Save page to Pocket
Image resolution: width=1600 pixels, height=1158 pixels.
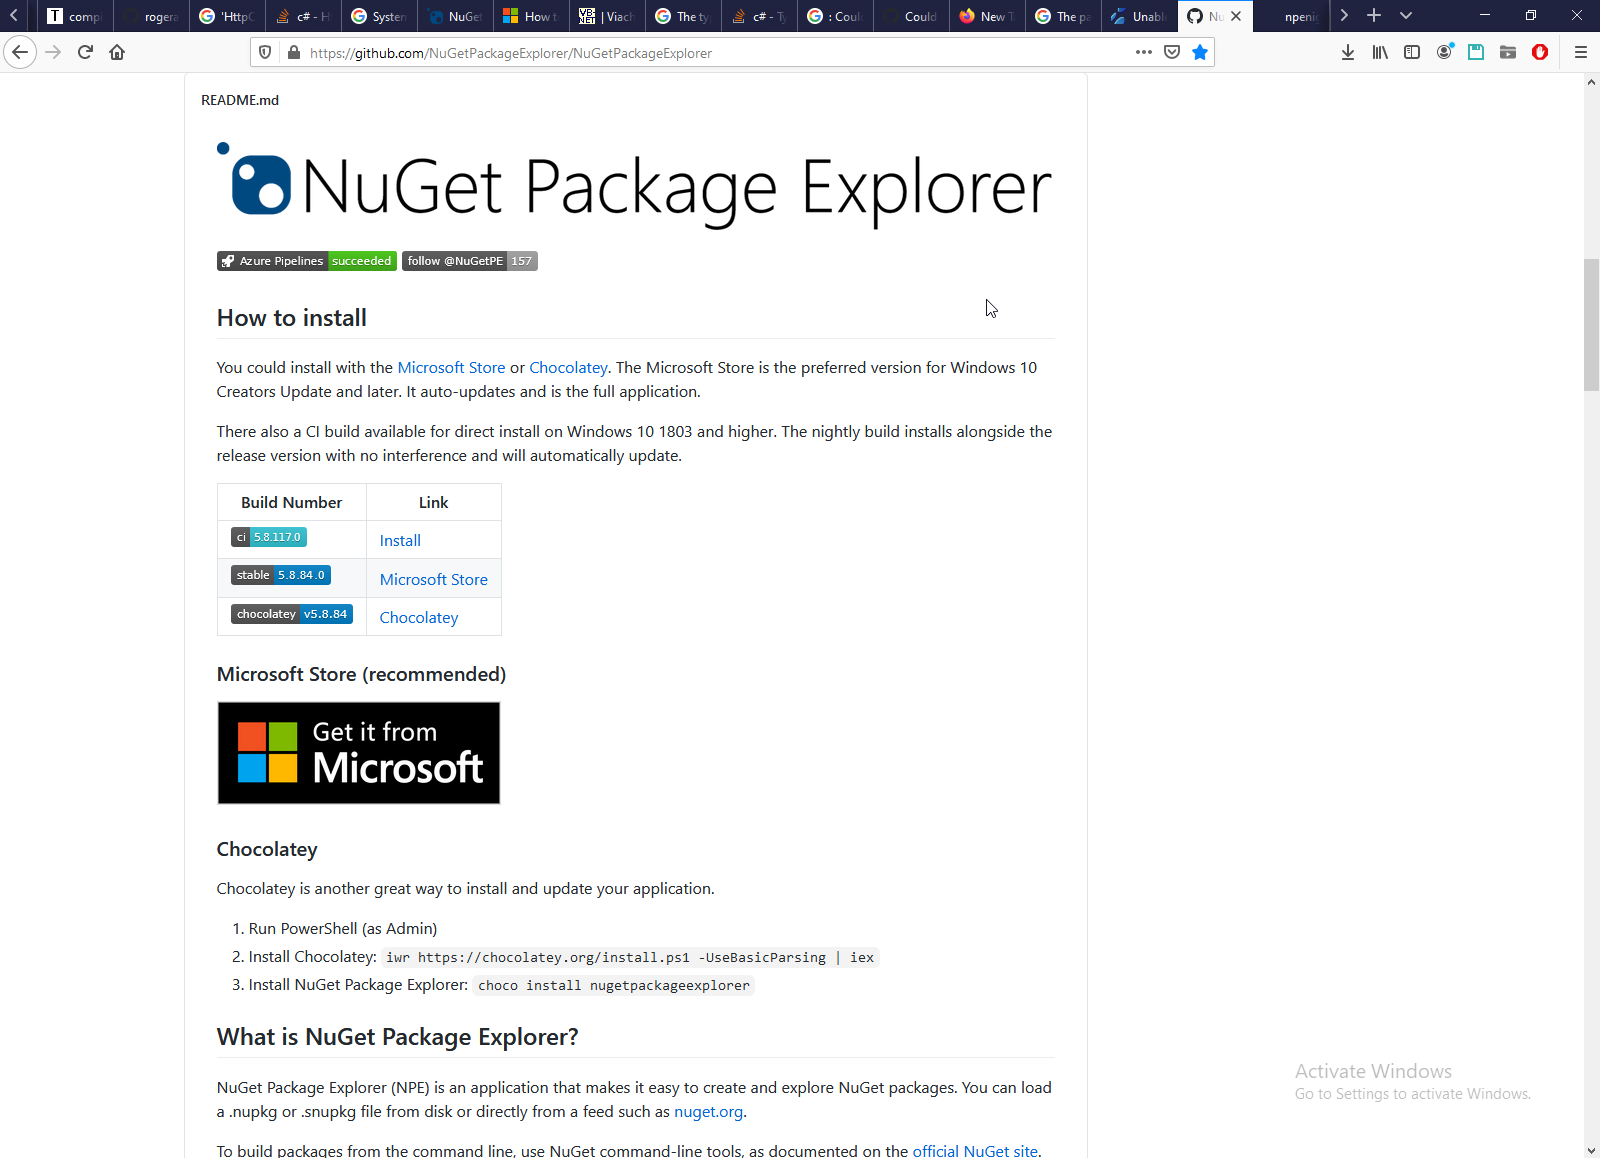(1172, 52)
